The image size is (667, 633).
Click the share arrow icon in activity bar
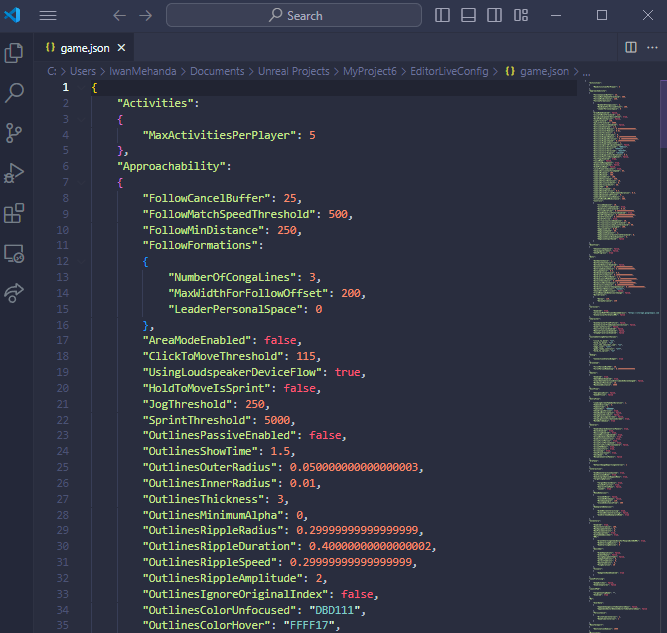15,292
